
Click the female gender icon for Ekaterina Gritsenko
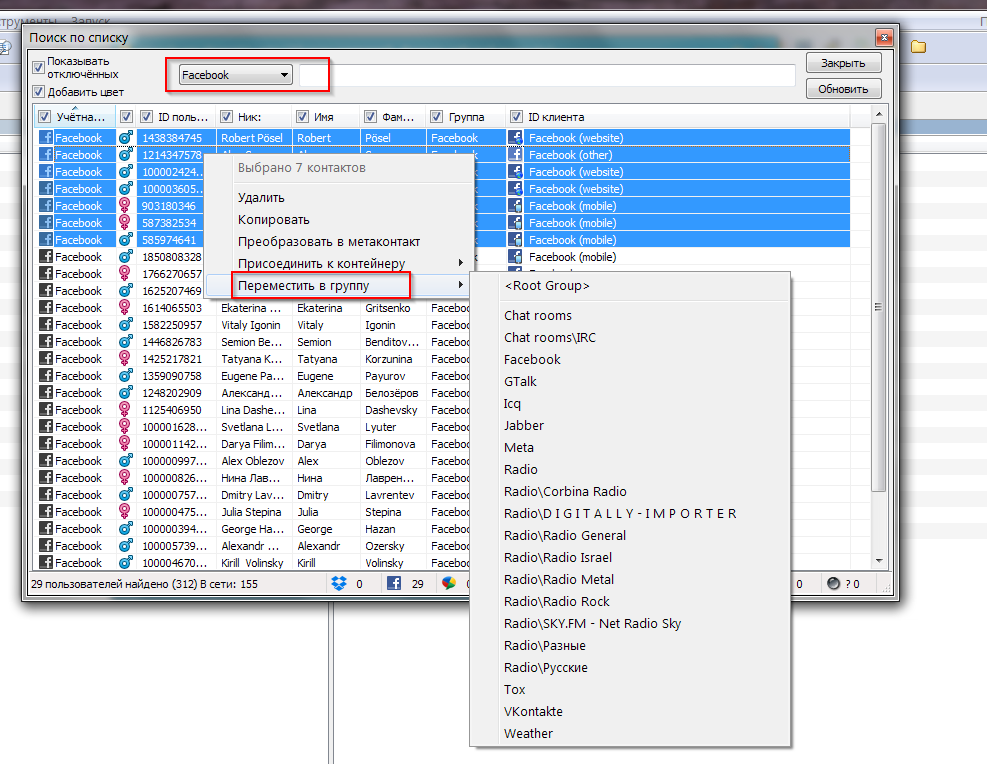125,307
